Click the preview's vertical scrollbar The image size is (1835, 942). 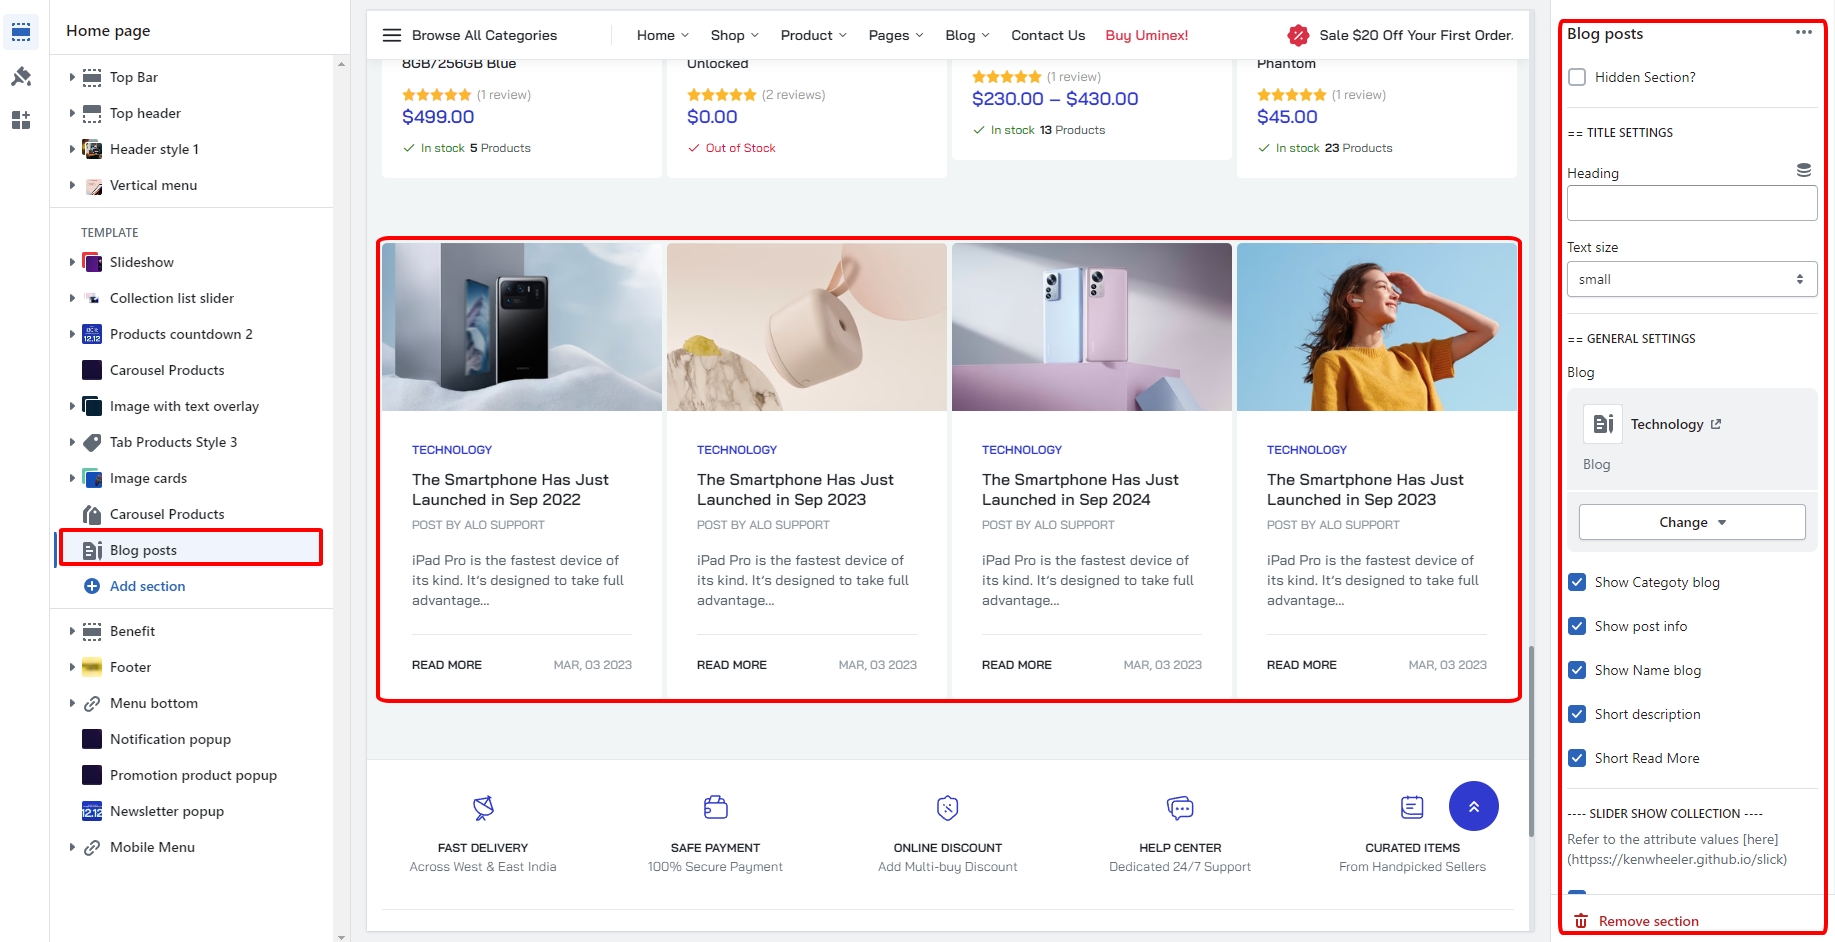click(x=1531, y=740)
